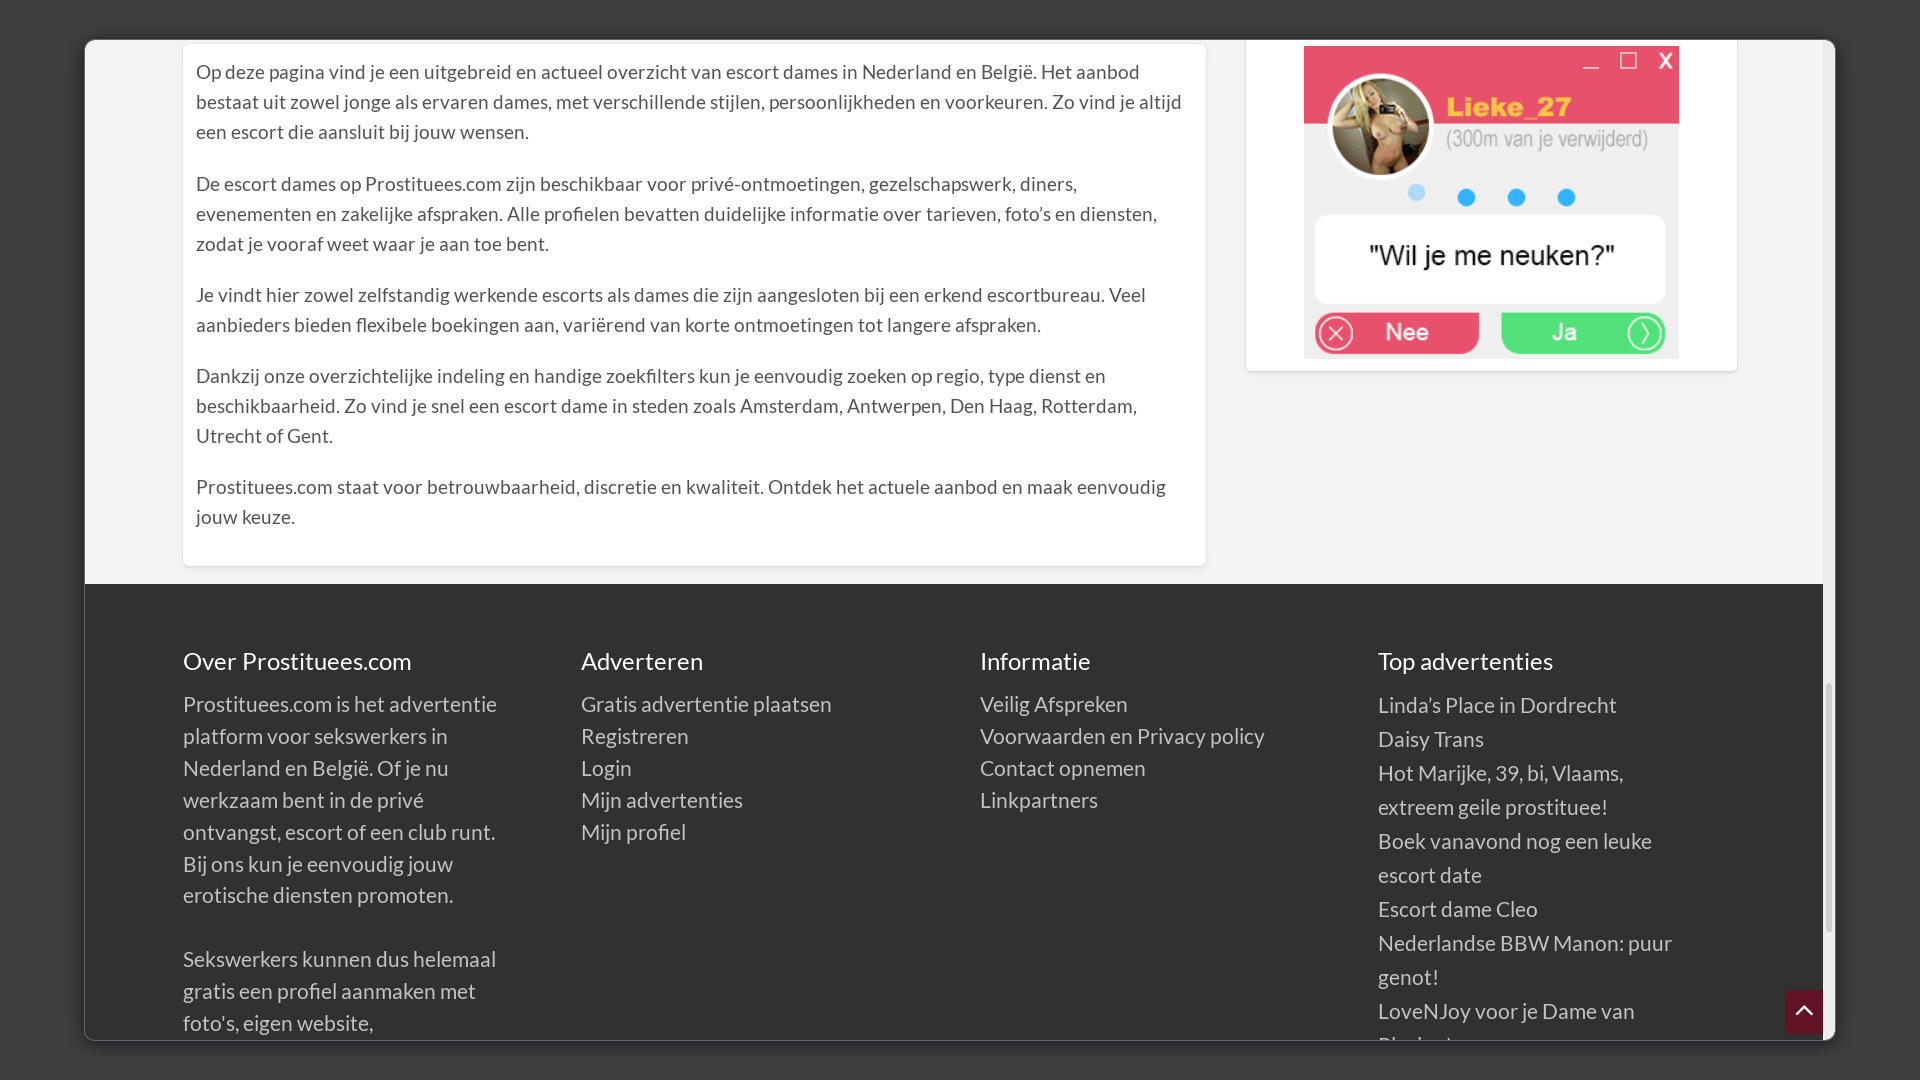
Task: Close the ad popup with the X icon
Action: pos(1665,61)
